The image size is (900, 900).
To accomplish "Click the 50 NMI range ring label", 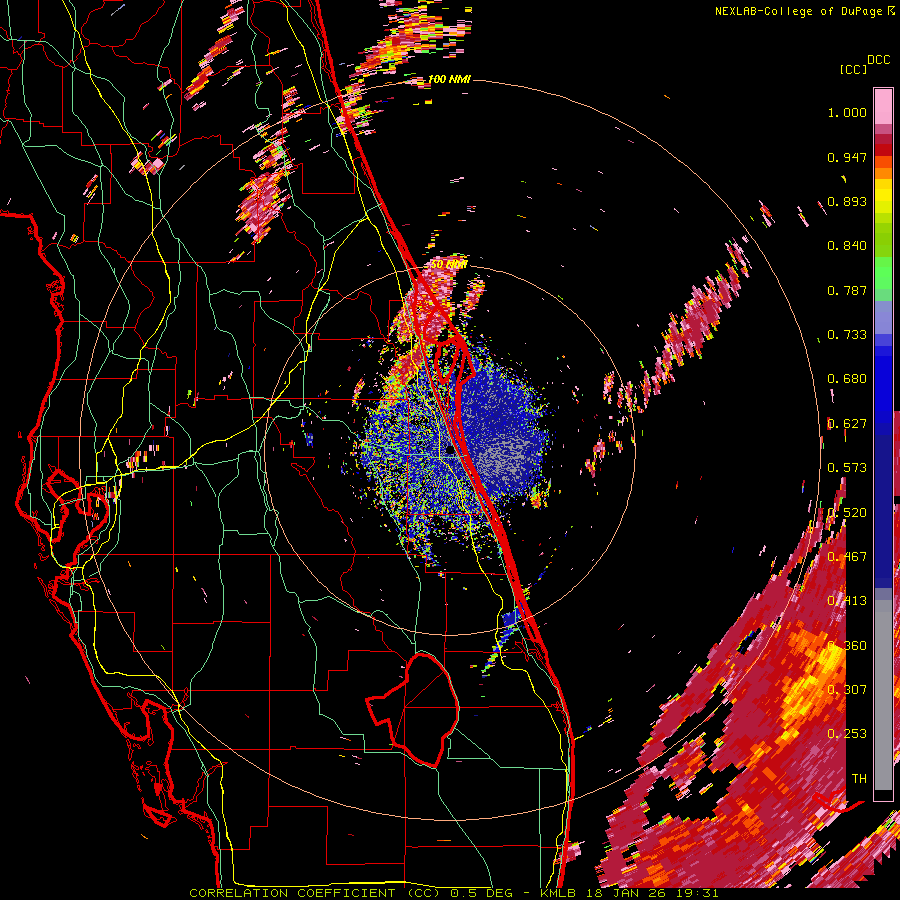I will click(449, 264).
